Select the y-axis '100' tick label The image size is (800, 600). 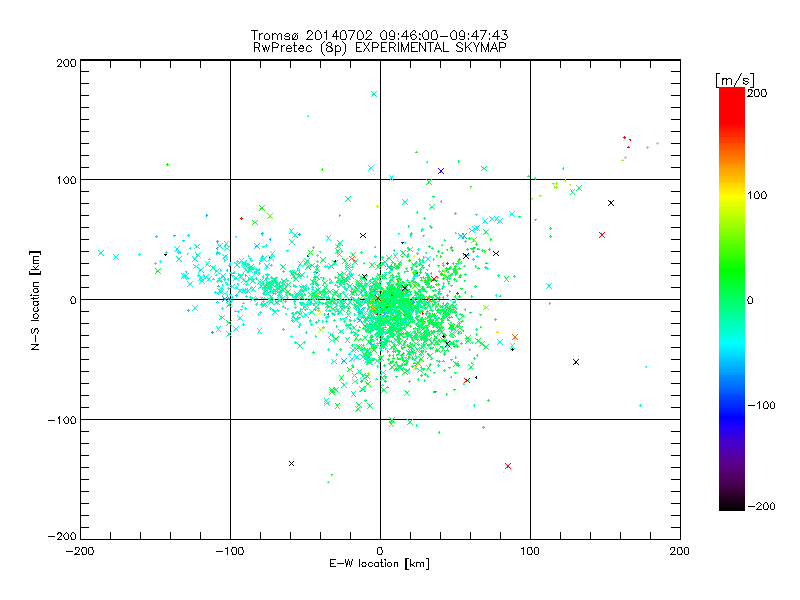pyautogui.click(x=66, y=180)
